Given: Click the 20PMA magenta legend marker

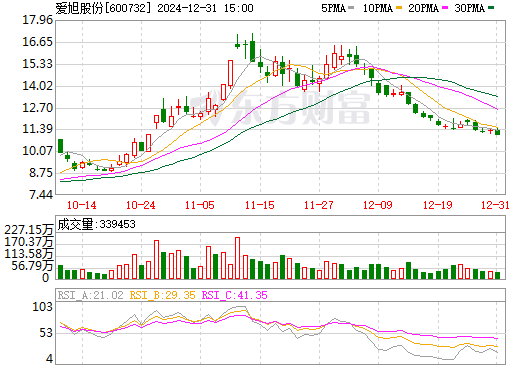Looking at the screenshot, I should [445, 8].
